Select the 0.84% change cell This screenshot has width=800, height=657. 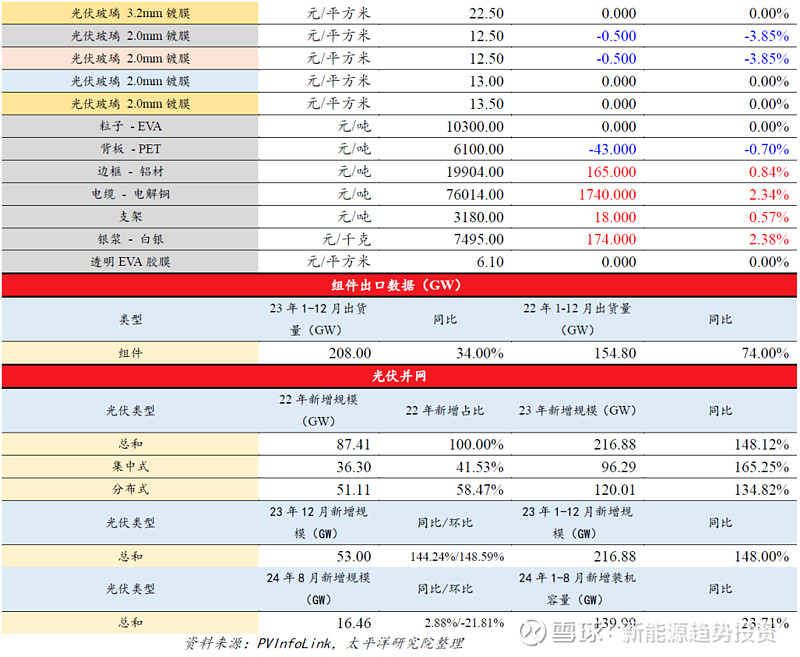pos(769,171)
